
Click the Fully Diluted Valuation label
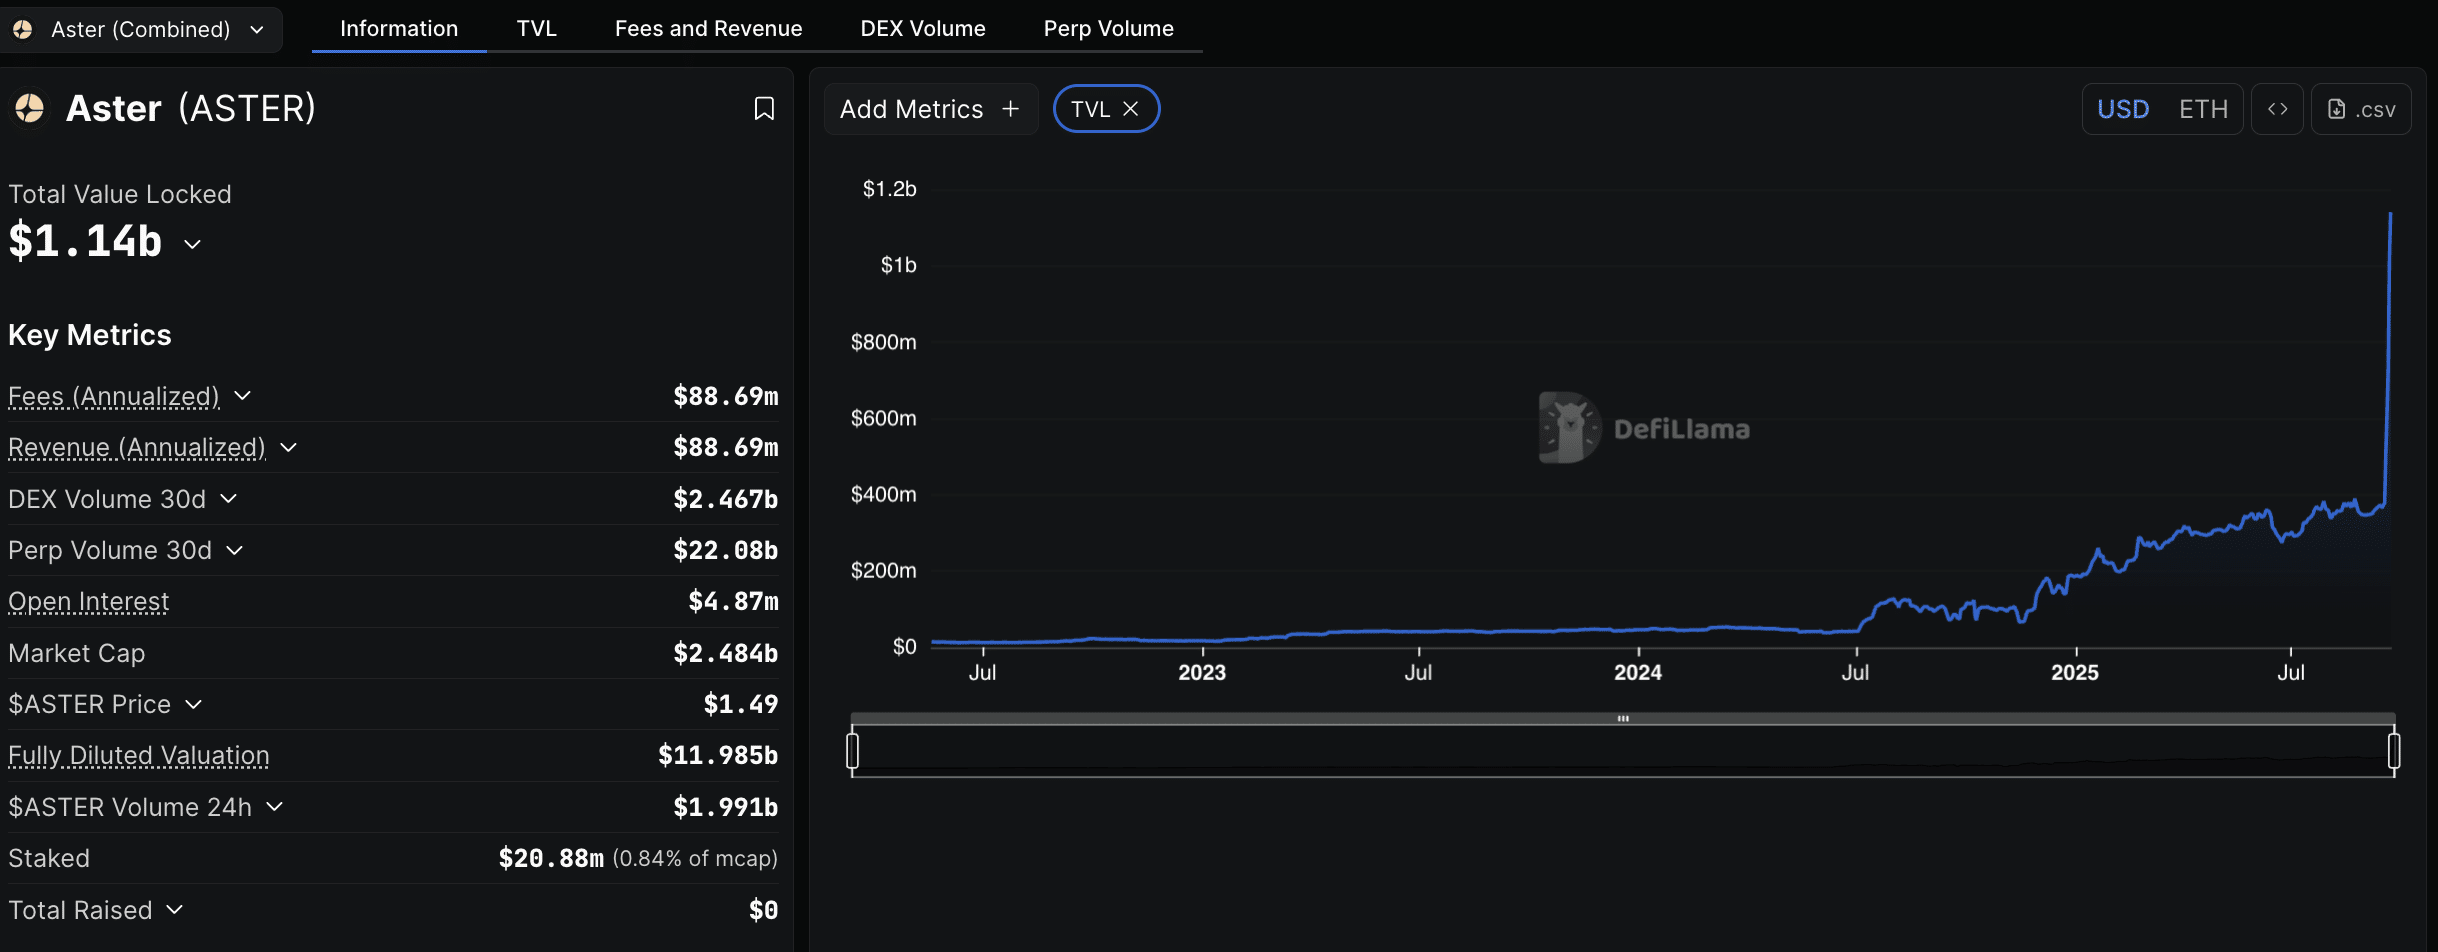tap(139, 755)
